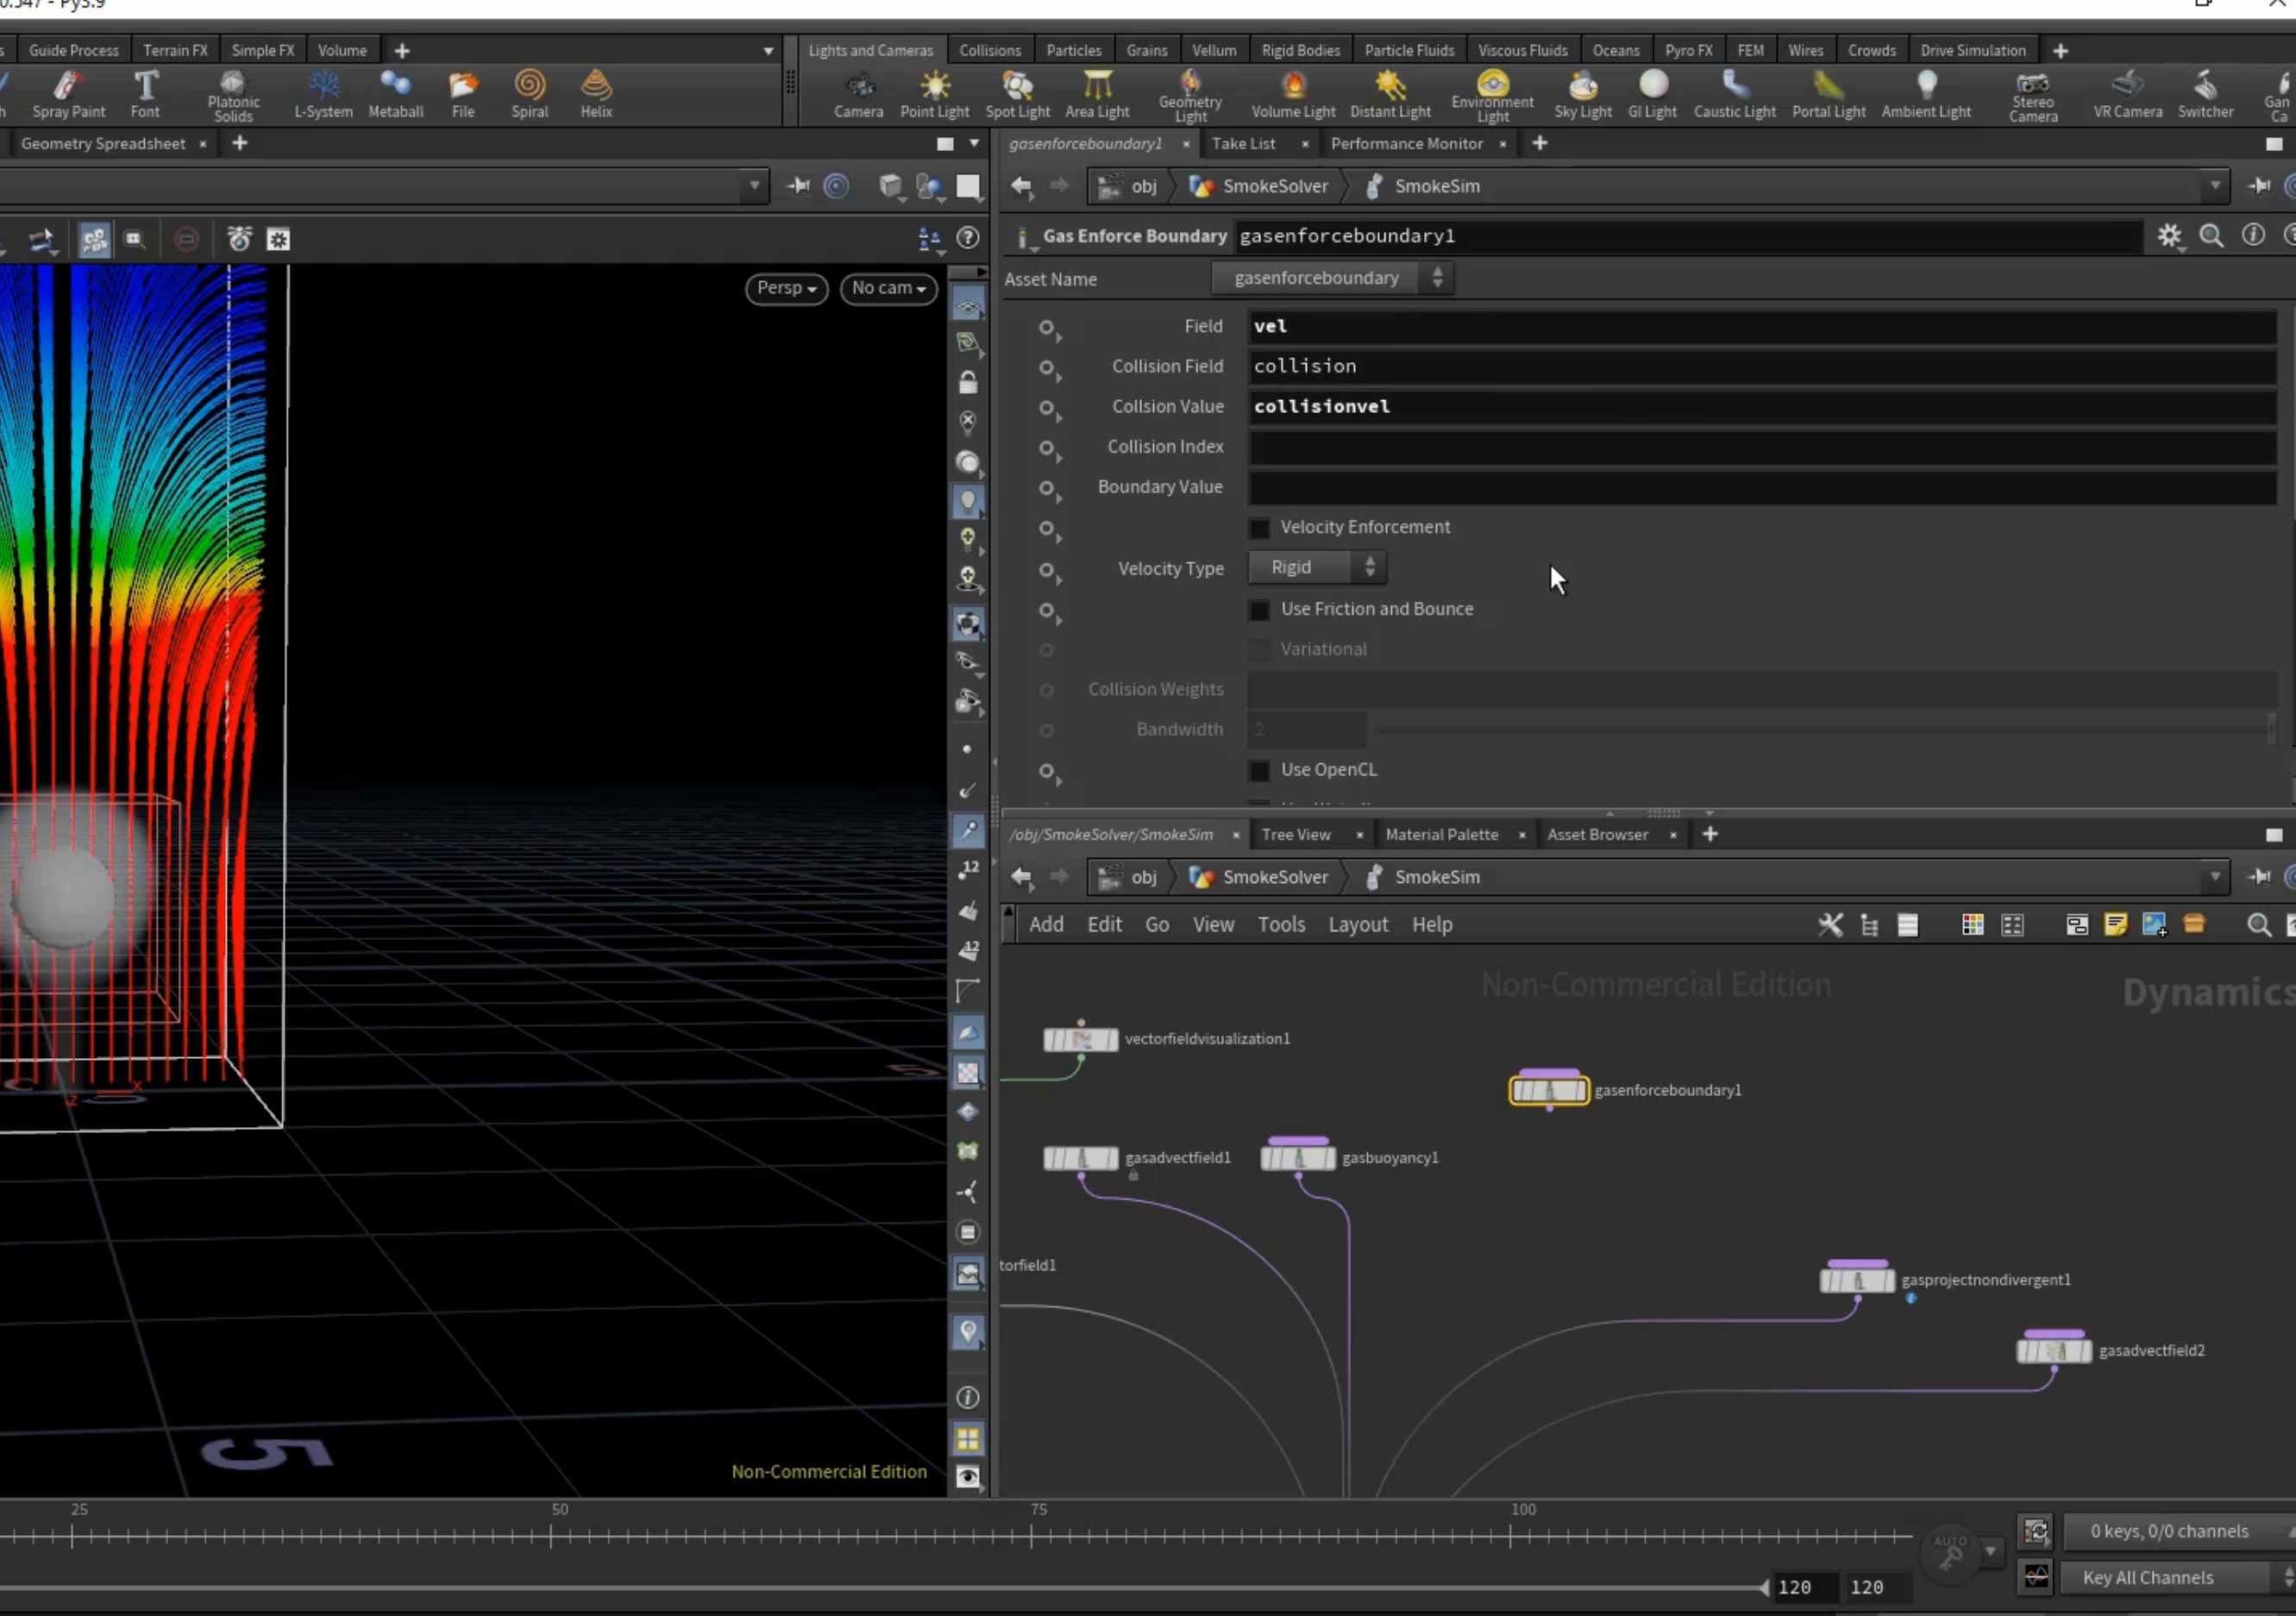Open the Layout menu in network editor

[x=1358, y=925]
